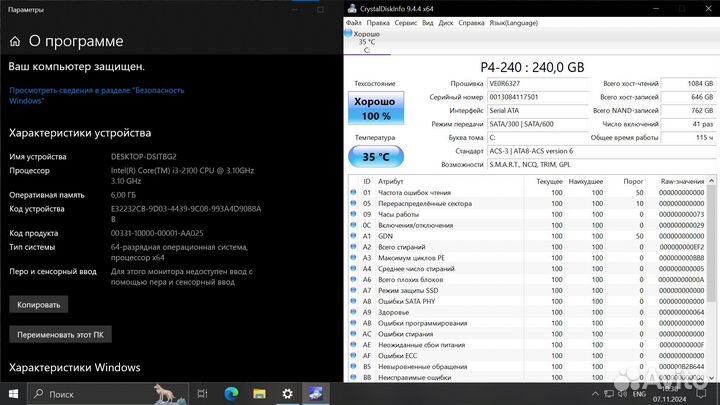This screenshot has width=720, height=405.
Task: Open the Диск menu
Action: coord(446,22)
